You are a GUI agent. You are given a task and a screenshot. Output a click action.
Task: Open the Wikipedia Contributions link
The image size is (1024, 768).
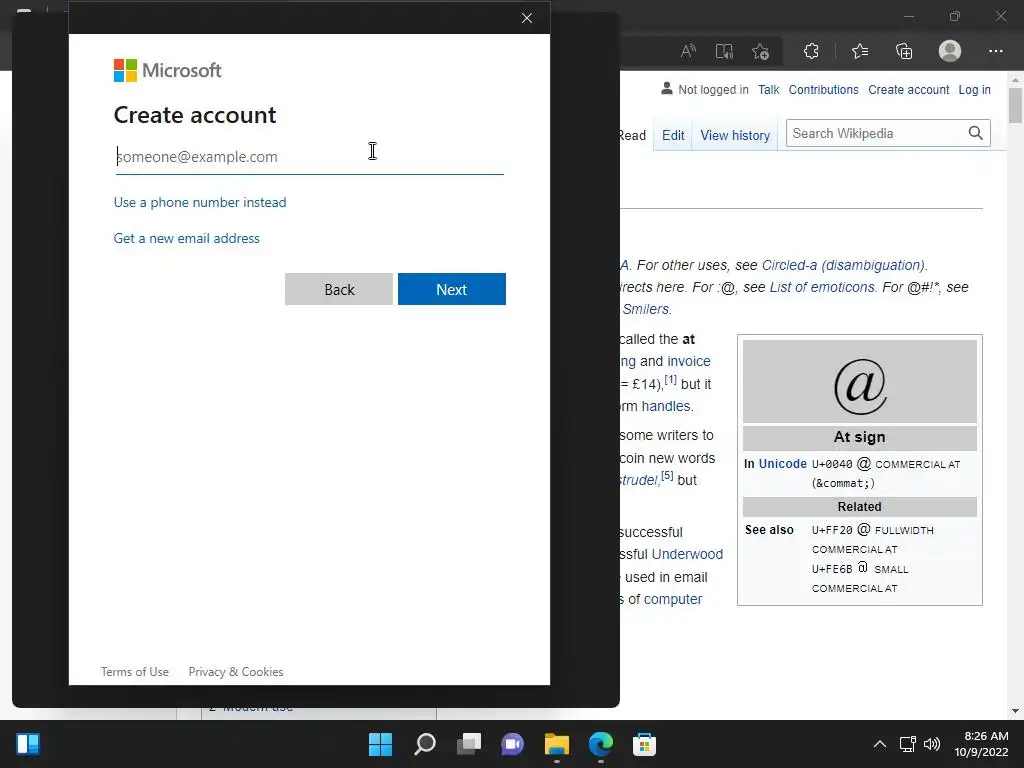tap(824, 89)
